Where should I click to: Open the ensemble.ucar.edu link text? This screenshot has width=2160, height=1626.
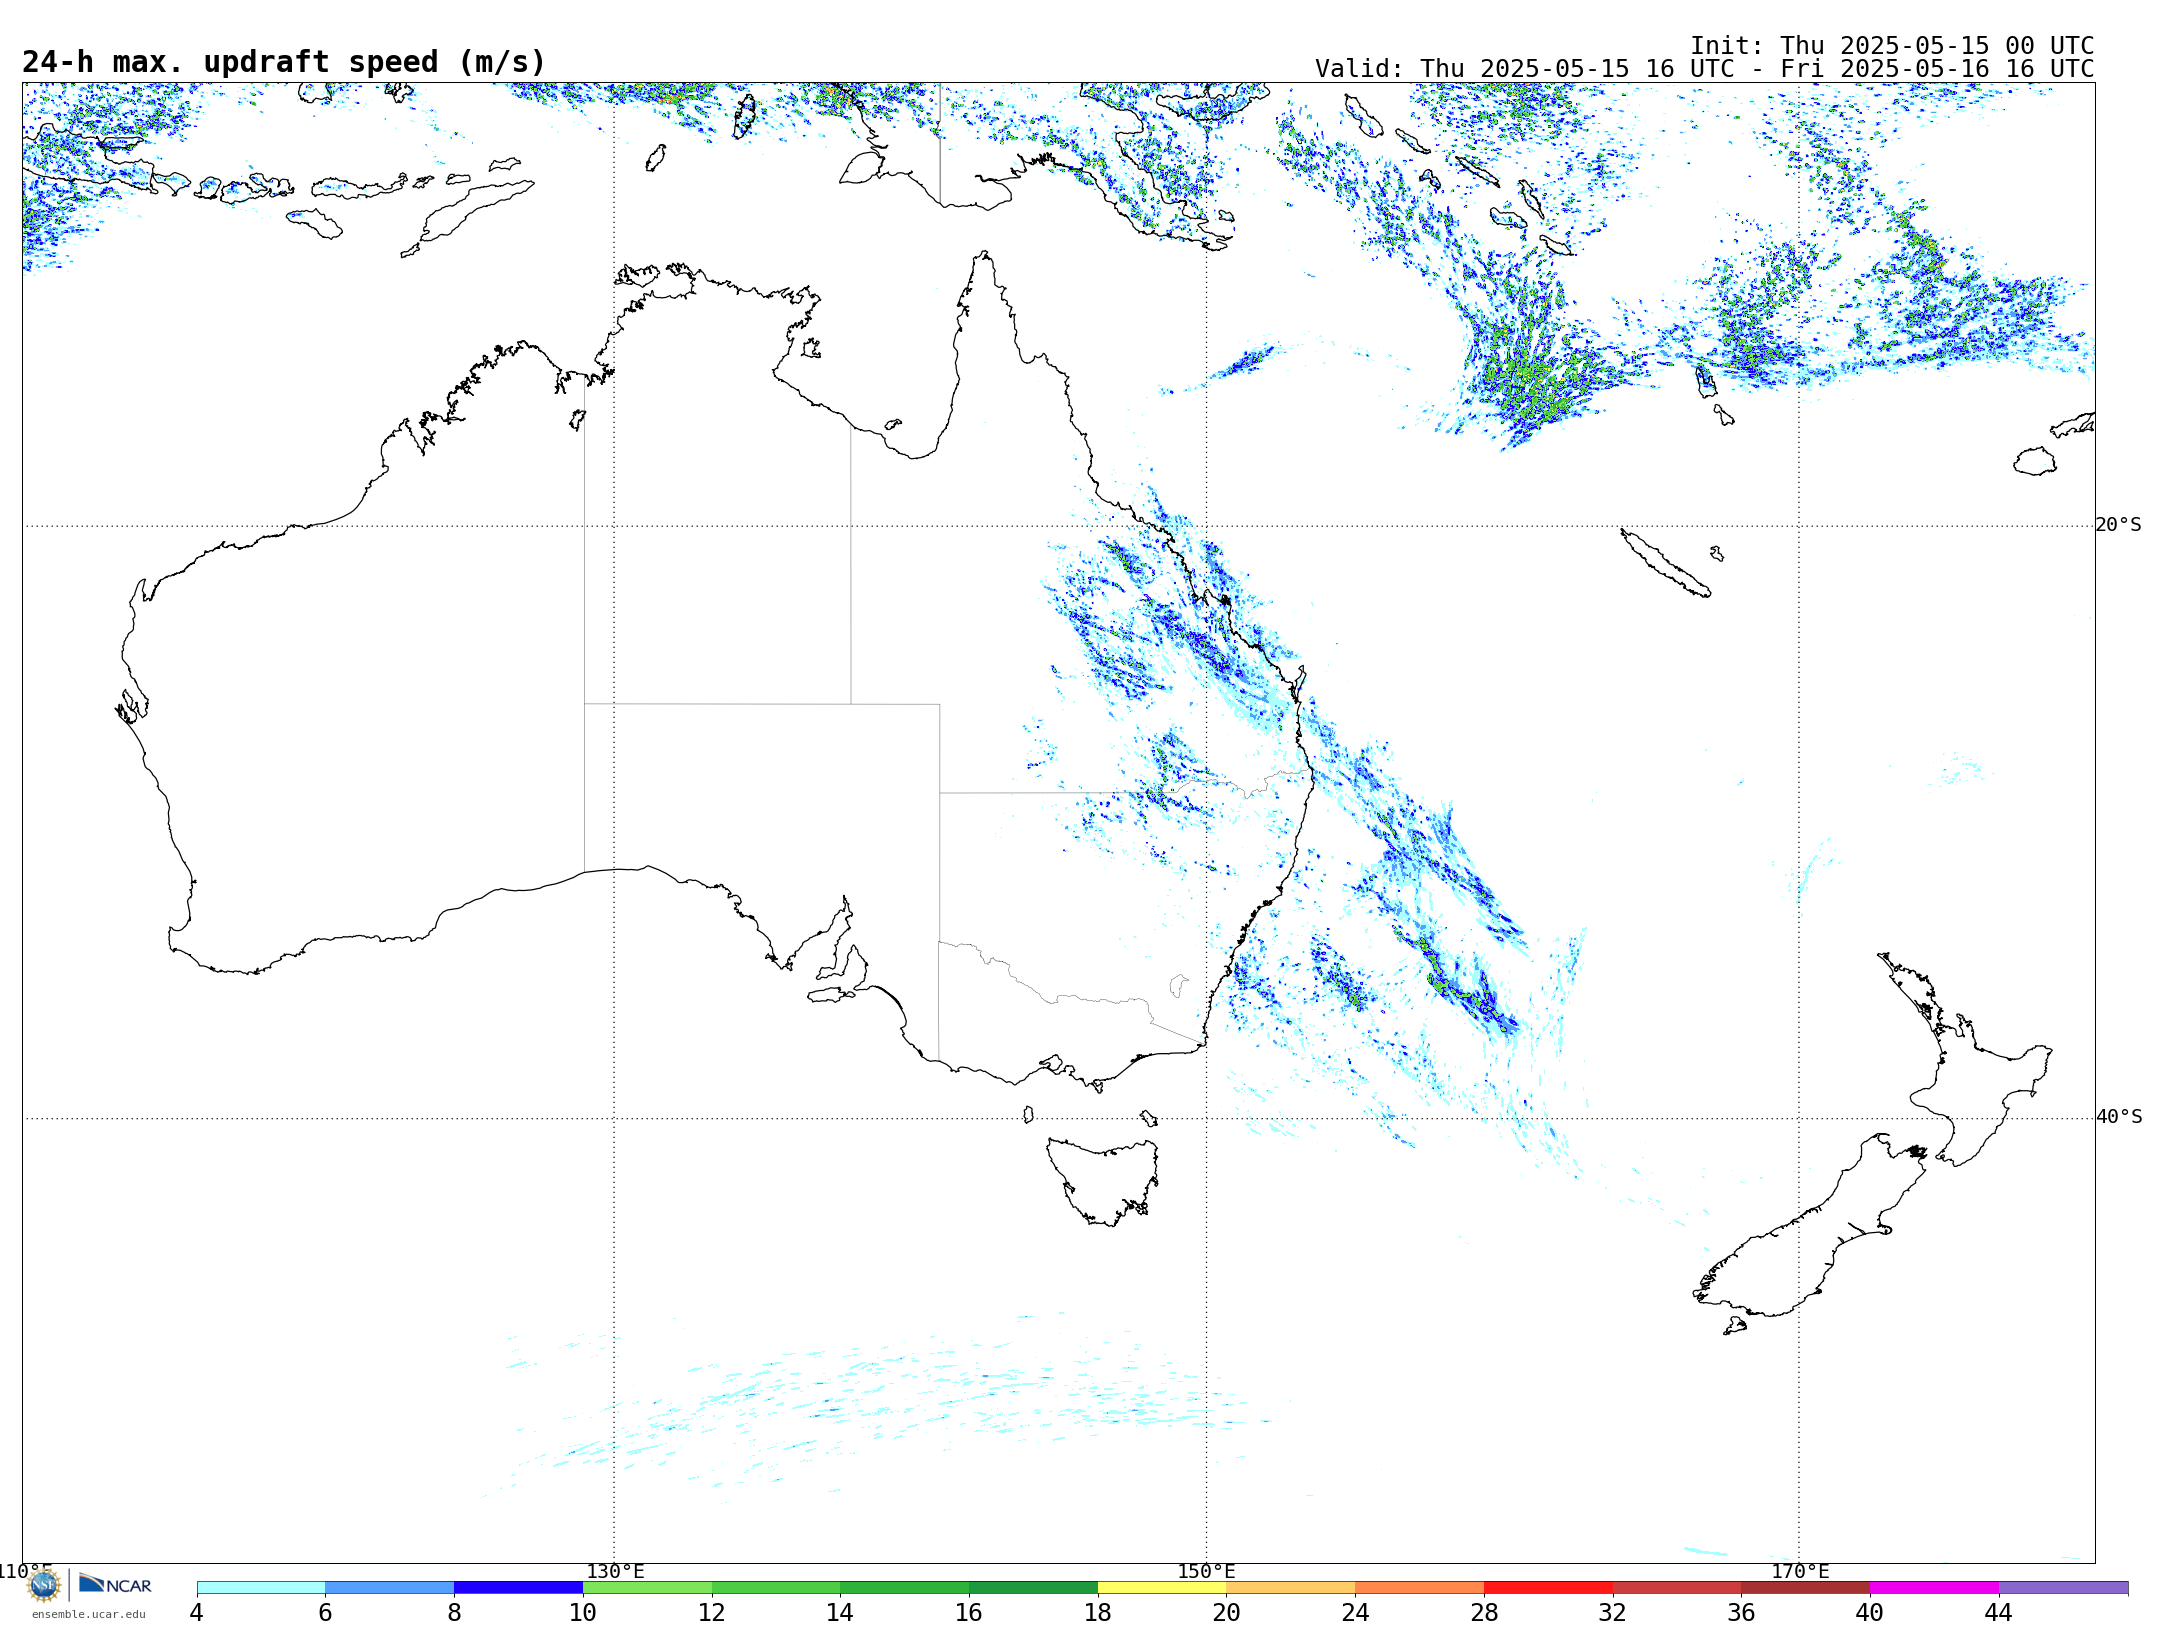89,1614
